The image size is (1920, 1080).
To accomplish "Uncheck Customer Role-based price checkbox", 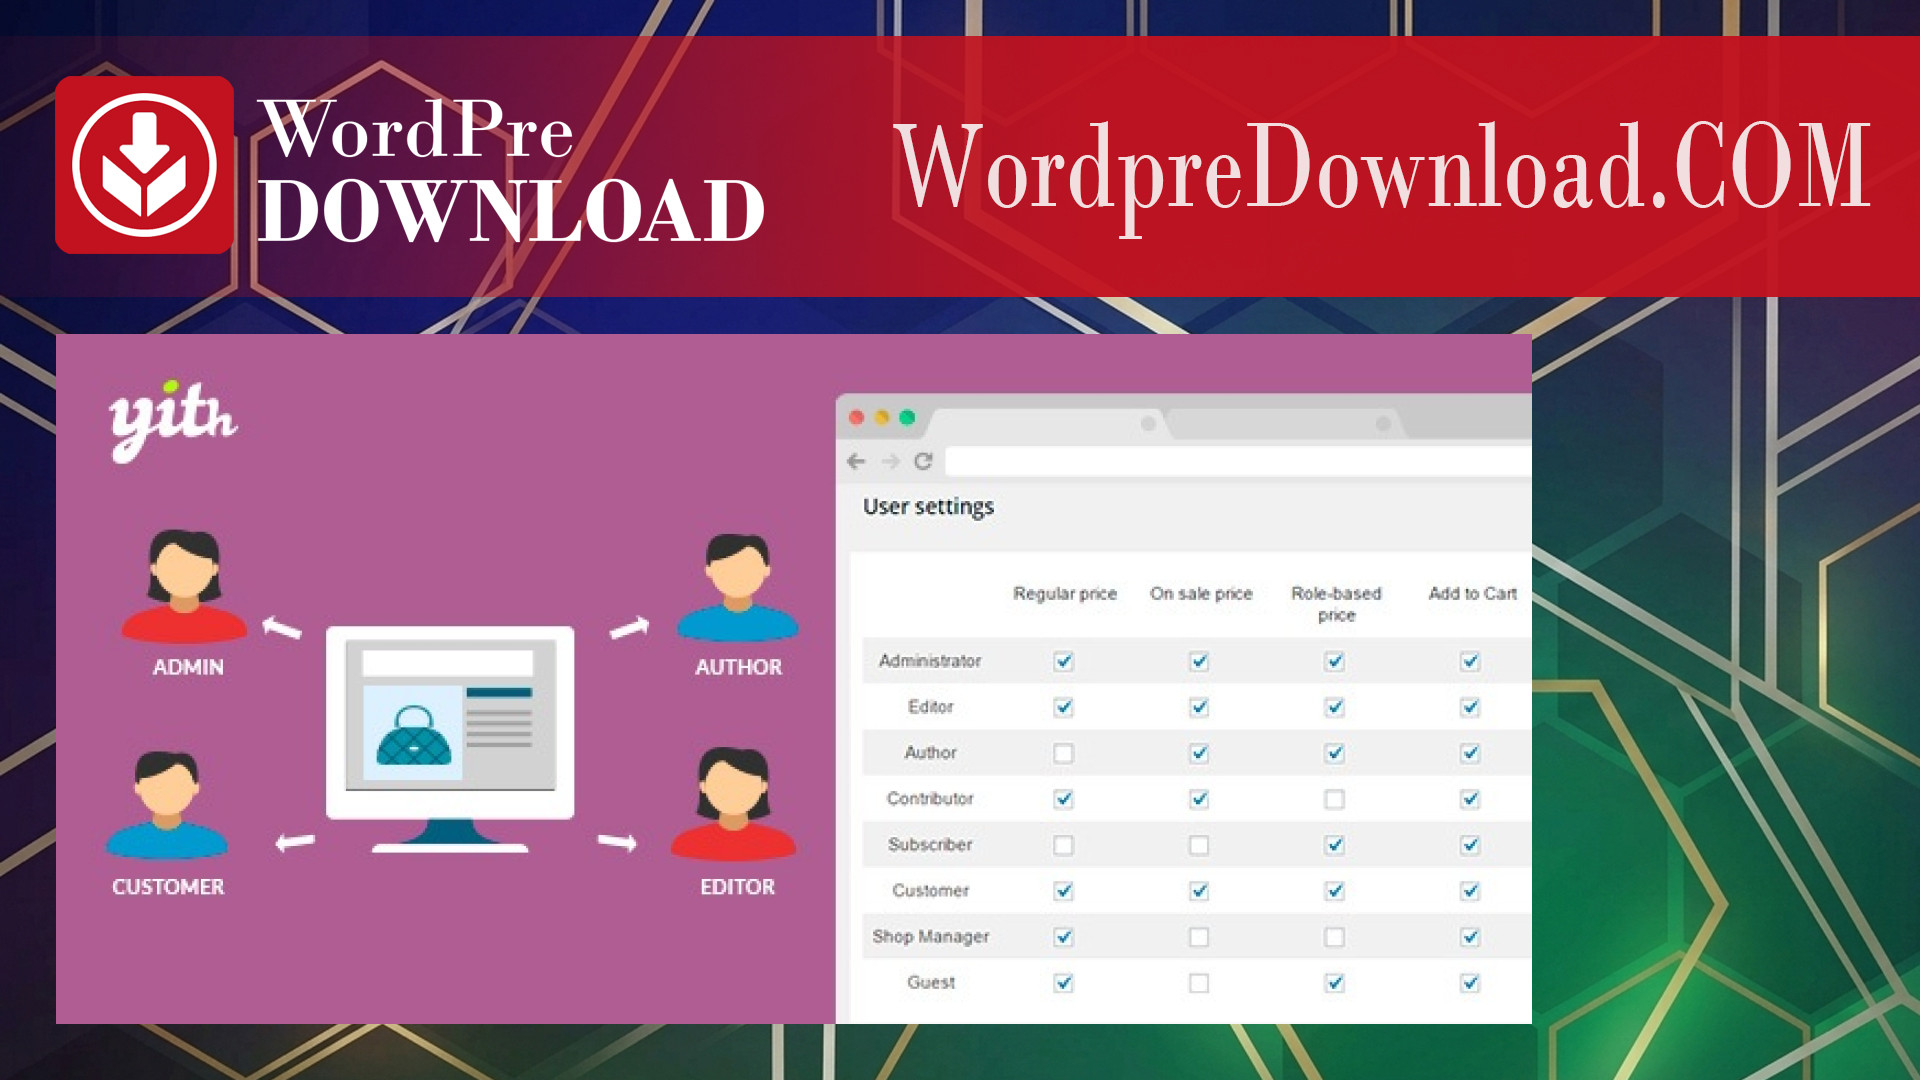I will point(1335,891).
